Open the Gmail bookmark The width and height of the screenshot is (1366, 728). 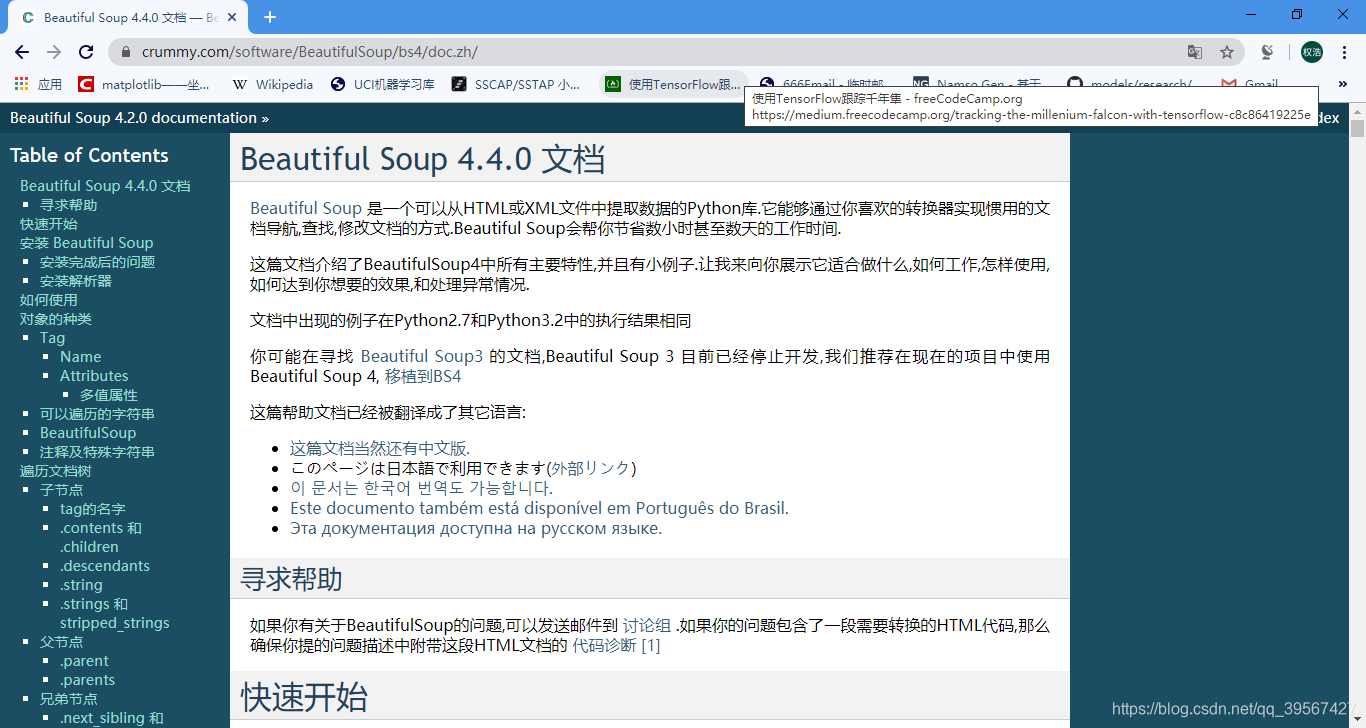pos(1250,84)
